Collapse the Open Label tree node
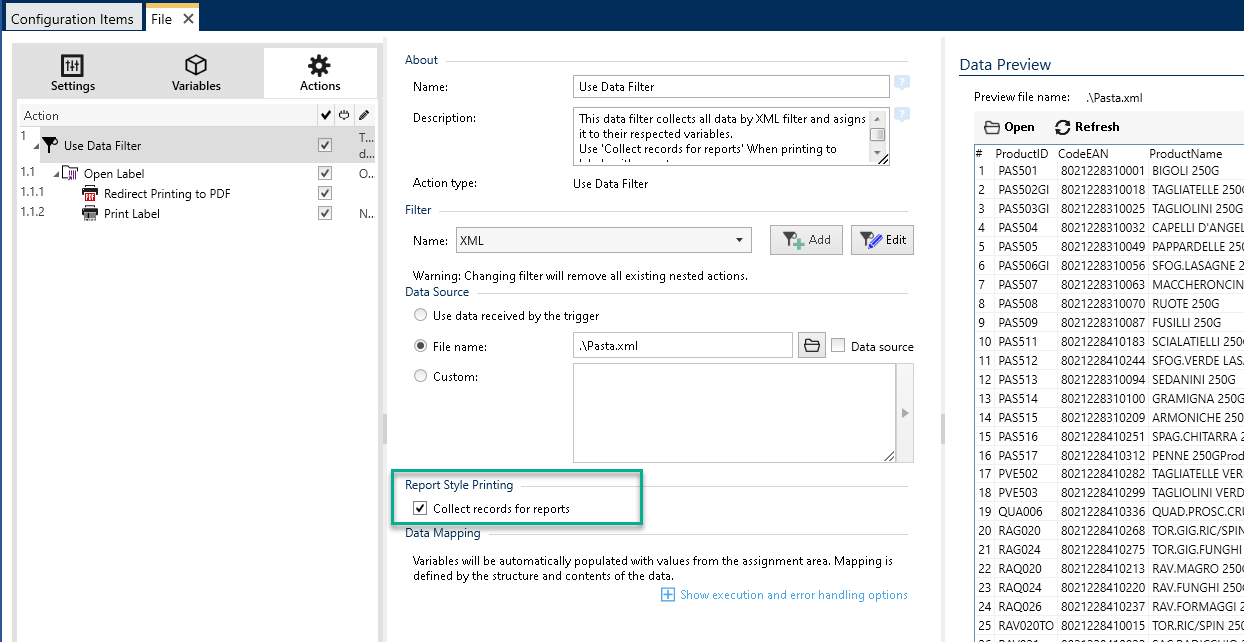Screen dimensions: 1244x642 (56, 174)
